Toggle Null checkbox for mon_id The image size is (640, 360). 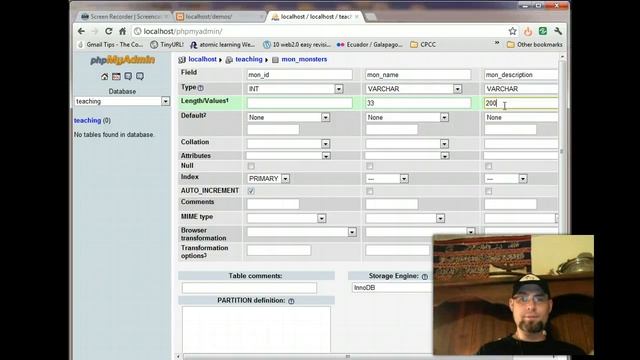pyautogui.click(x=251, y=166)
